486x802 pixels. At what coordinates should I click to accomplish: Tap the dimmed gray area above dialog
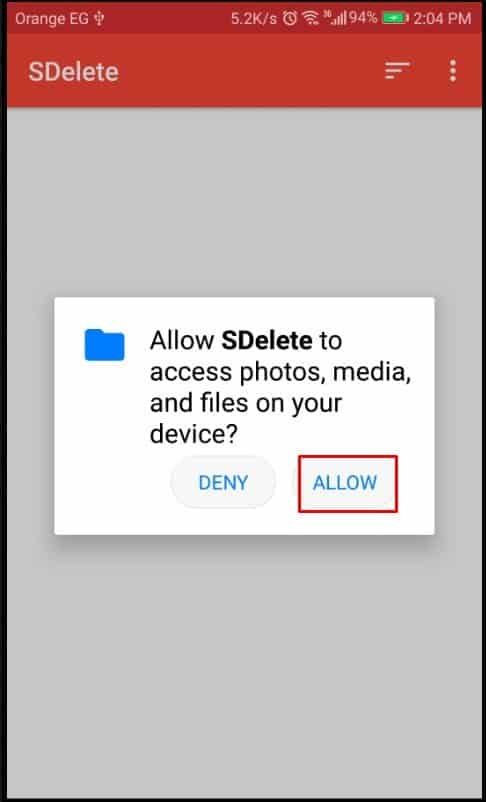pyautogui.click(x=243, y=202)
